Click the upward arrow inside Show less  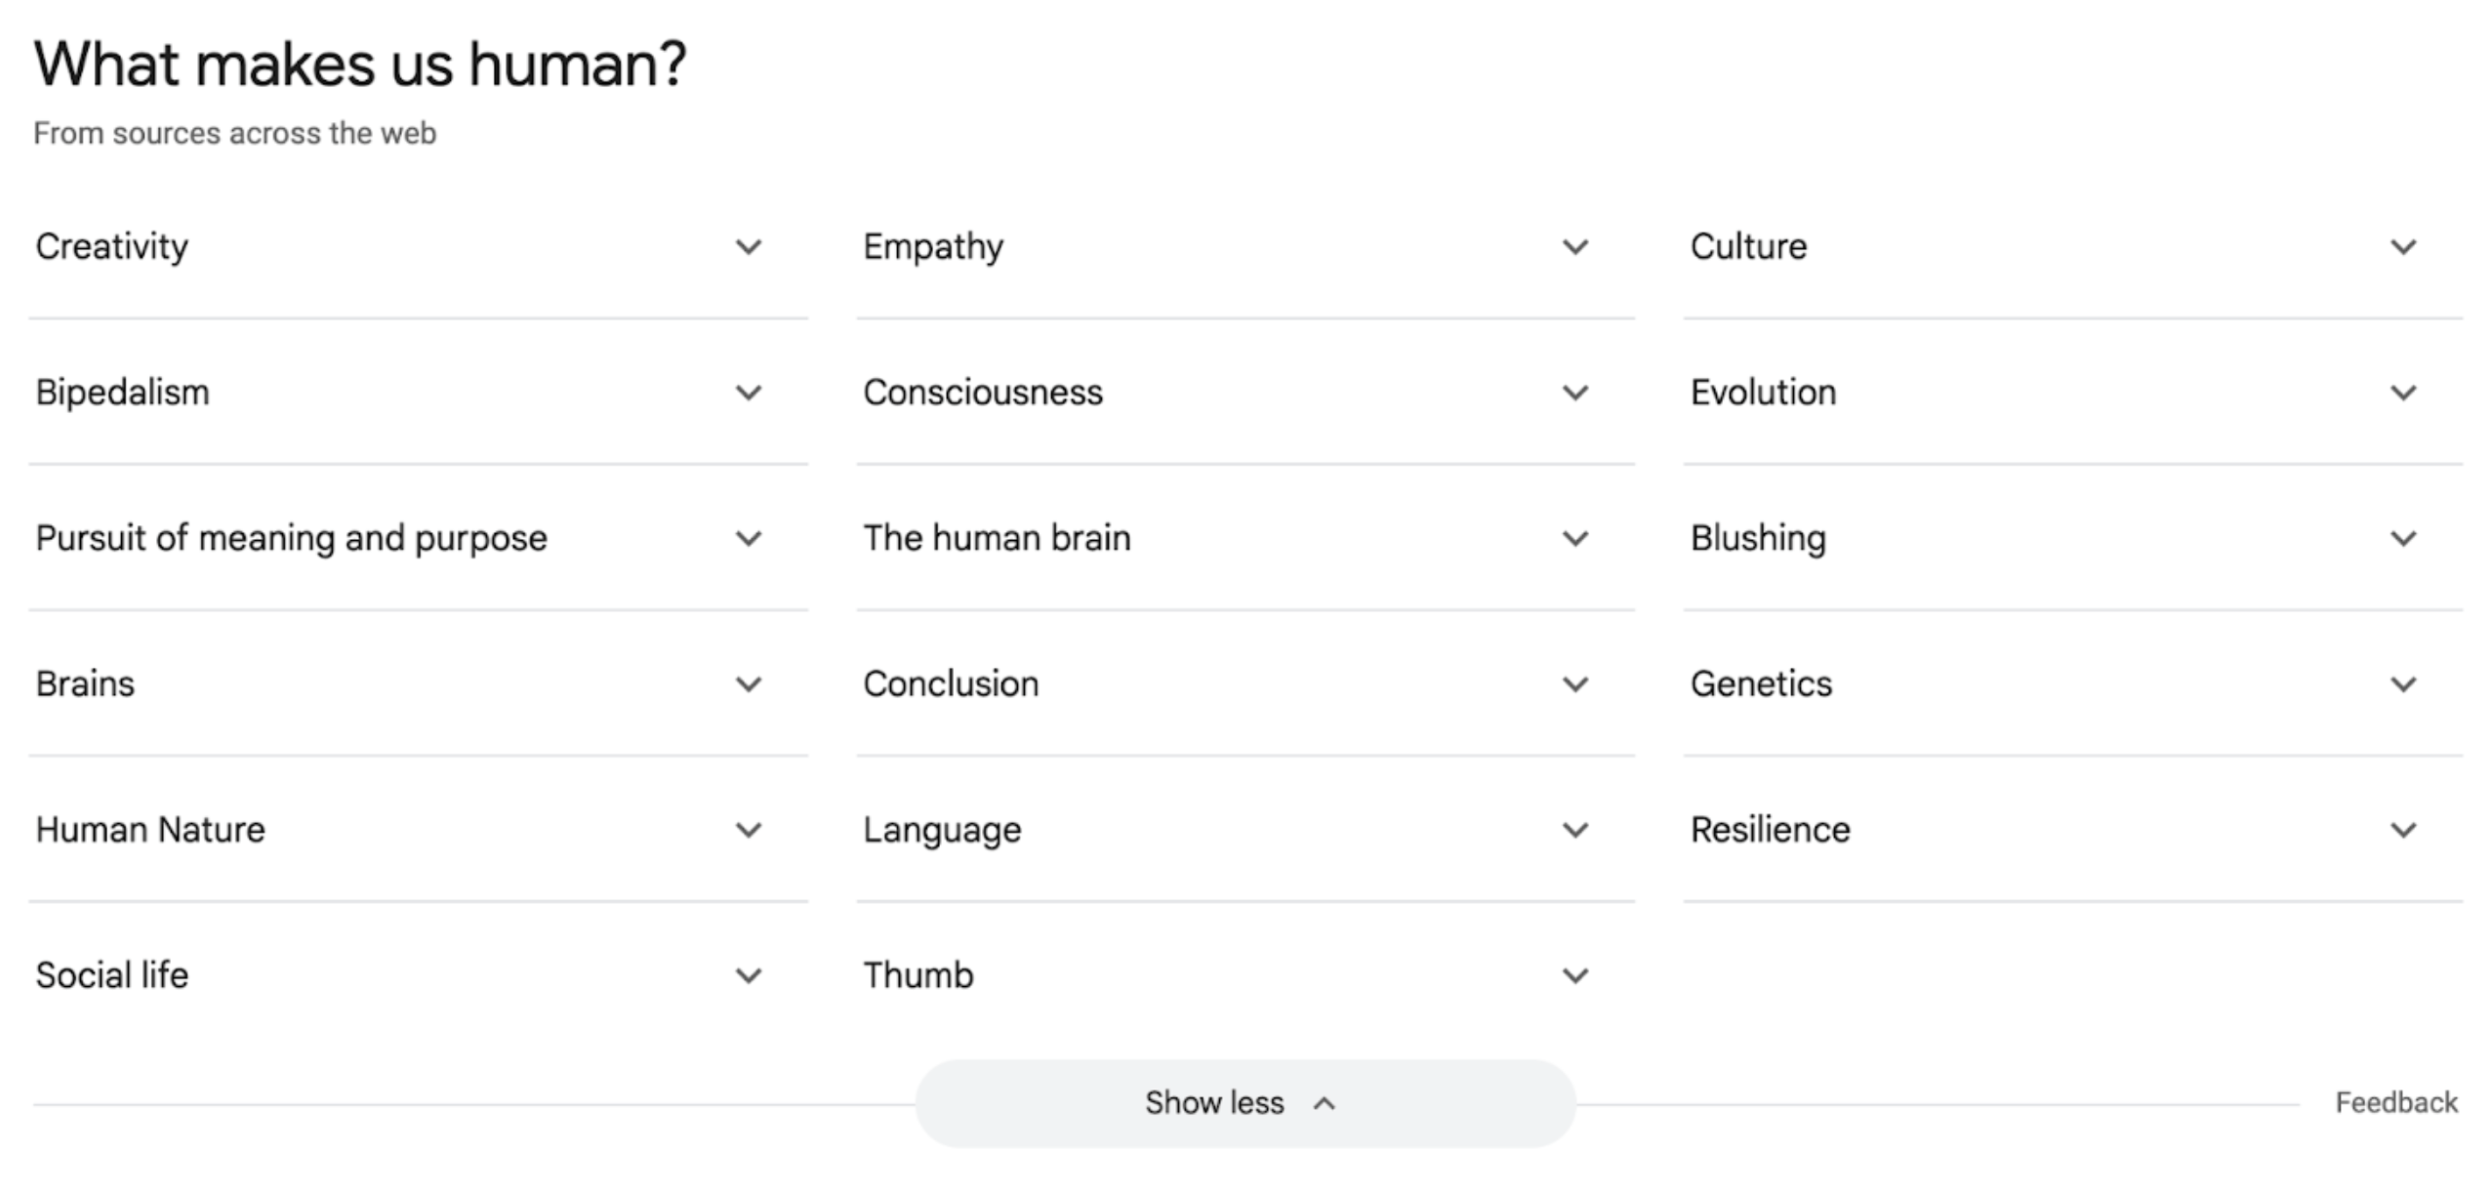[1327, 1102]
